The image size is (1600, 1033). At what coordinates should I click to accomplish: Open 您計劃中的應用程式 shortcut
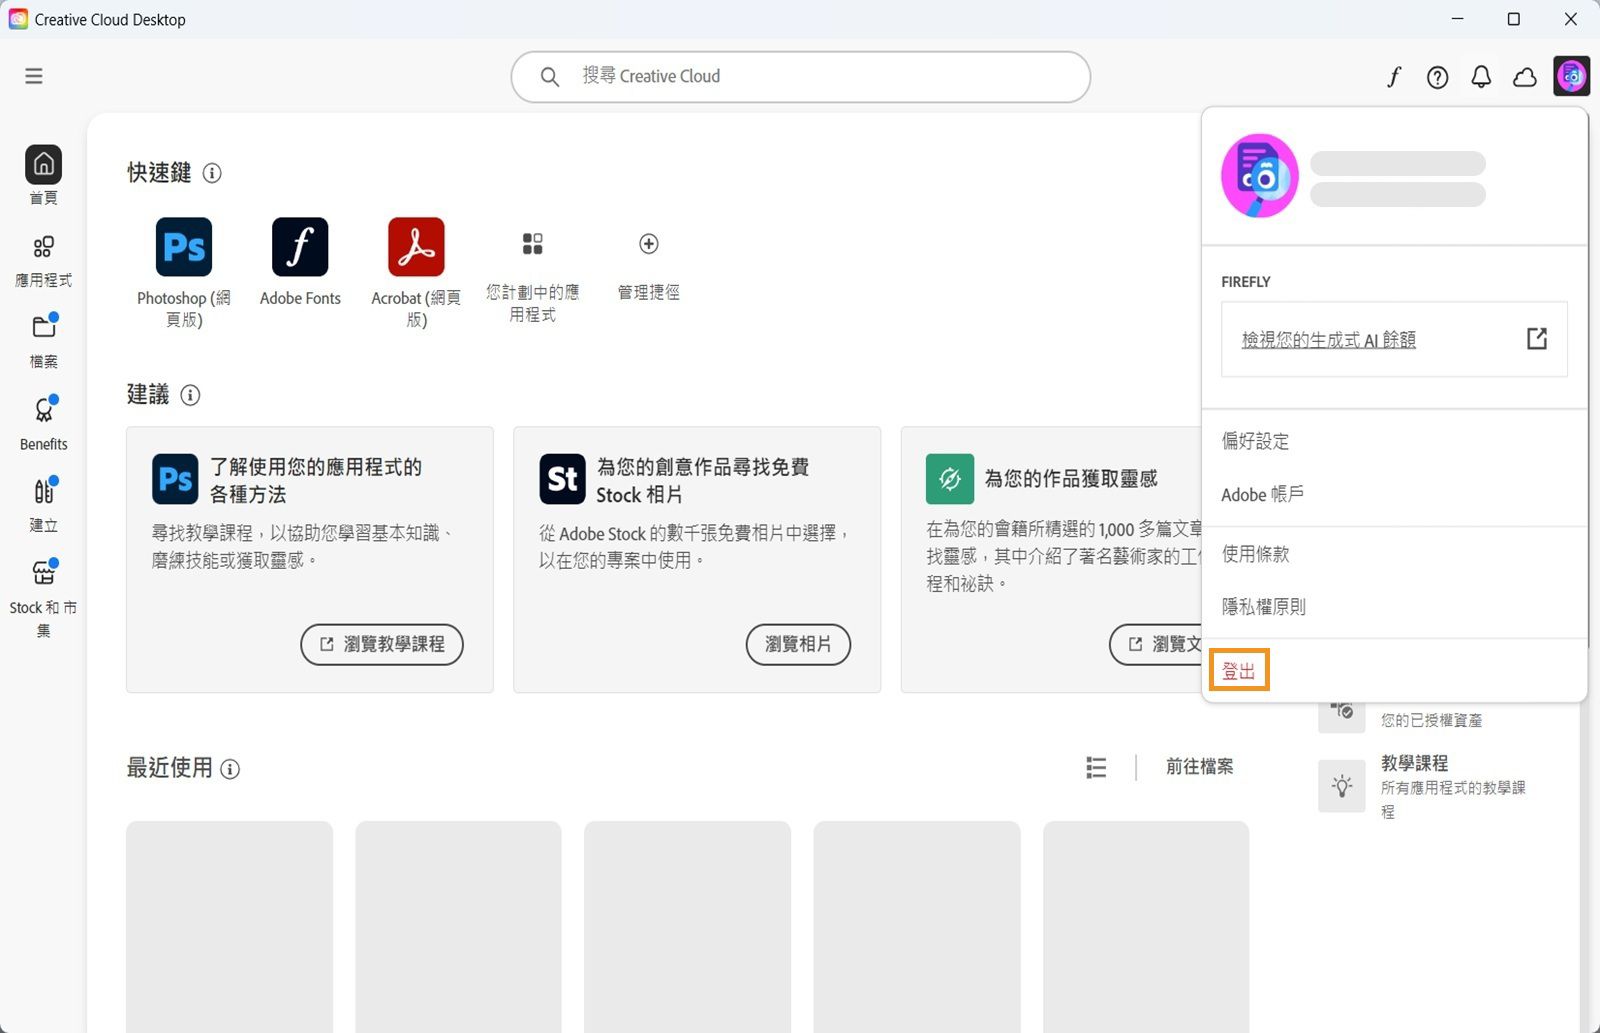click(532, 277)
